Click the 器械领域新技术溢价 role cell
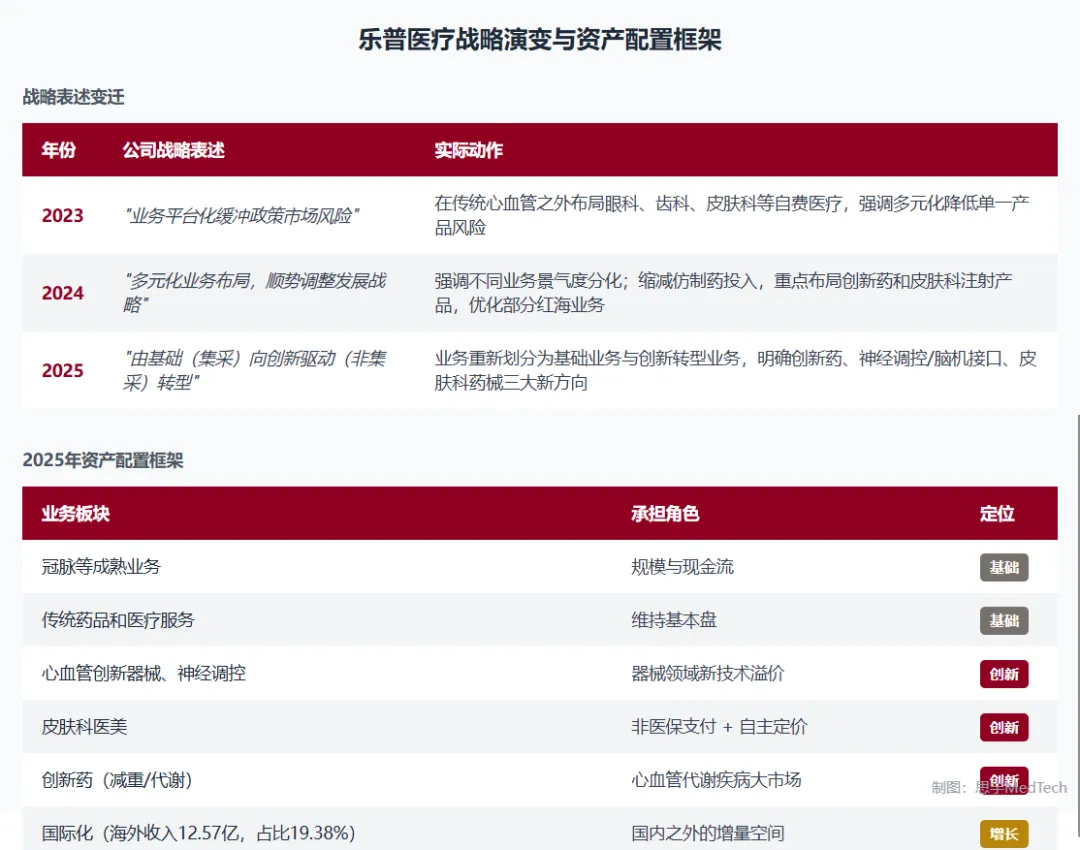Image resolution: width=1080 pixels, height=850 pixels. click(707, 674)
